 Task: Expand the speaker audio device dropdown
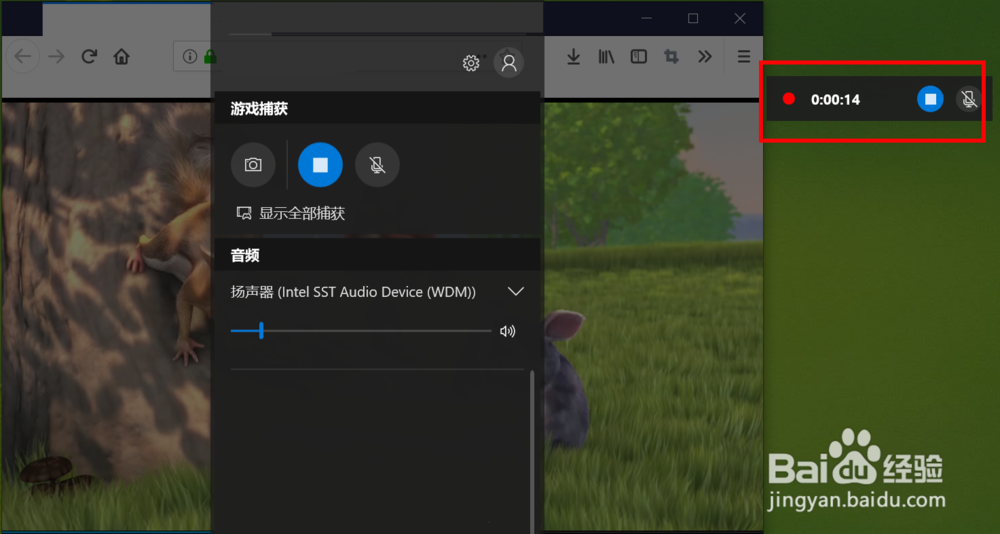click(x=515, y=292)
